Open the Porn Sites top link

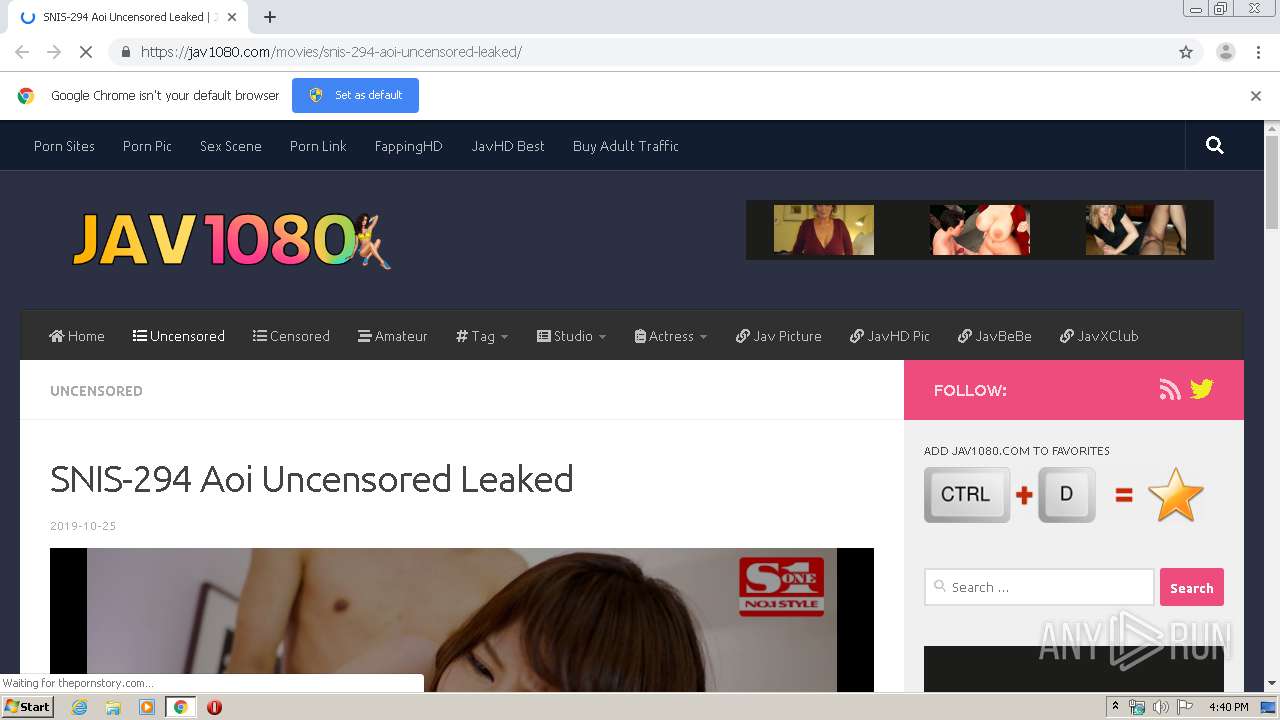coord(64,146)
